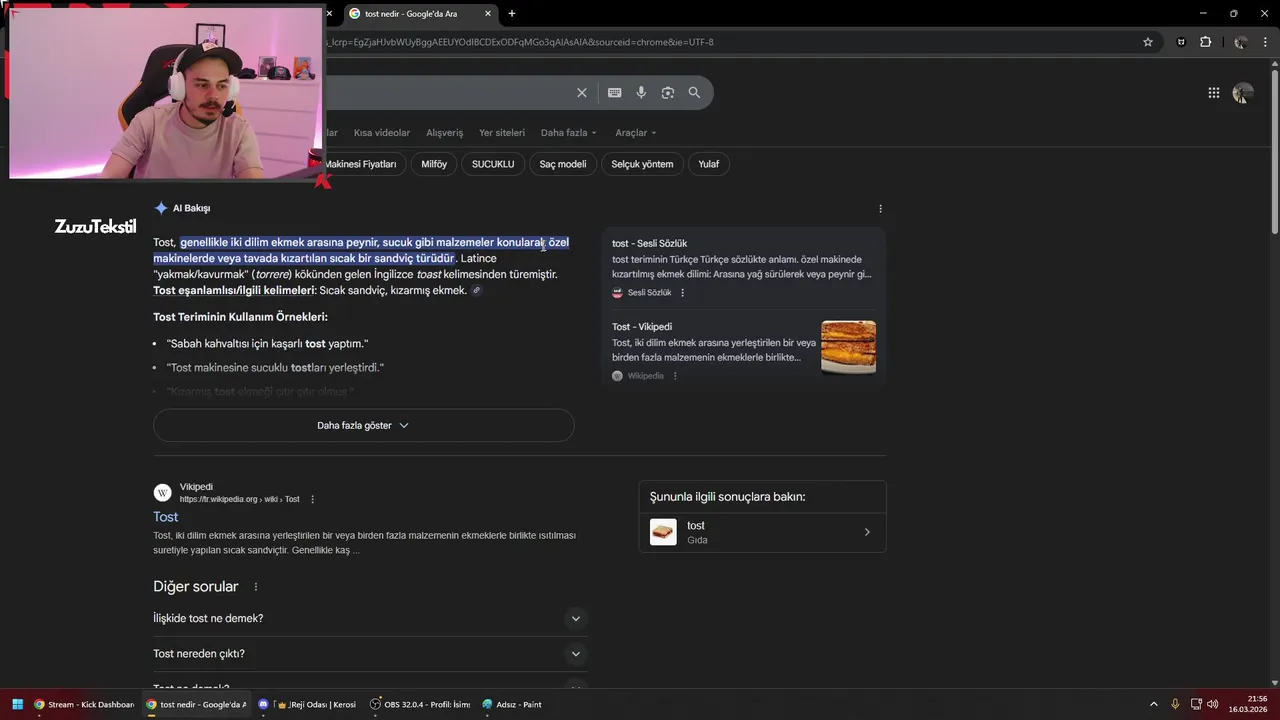
Task: Open the on-screen keyboard input tool
Action: pos(614,93)
